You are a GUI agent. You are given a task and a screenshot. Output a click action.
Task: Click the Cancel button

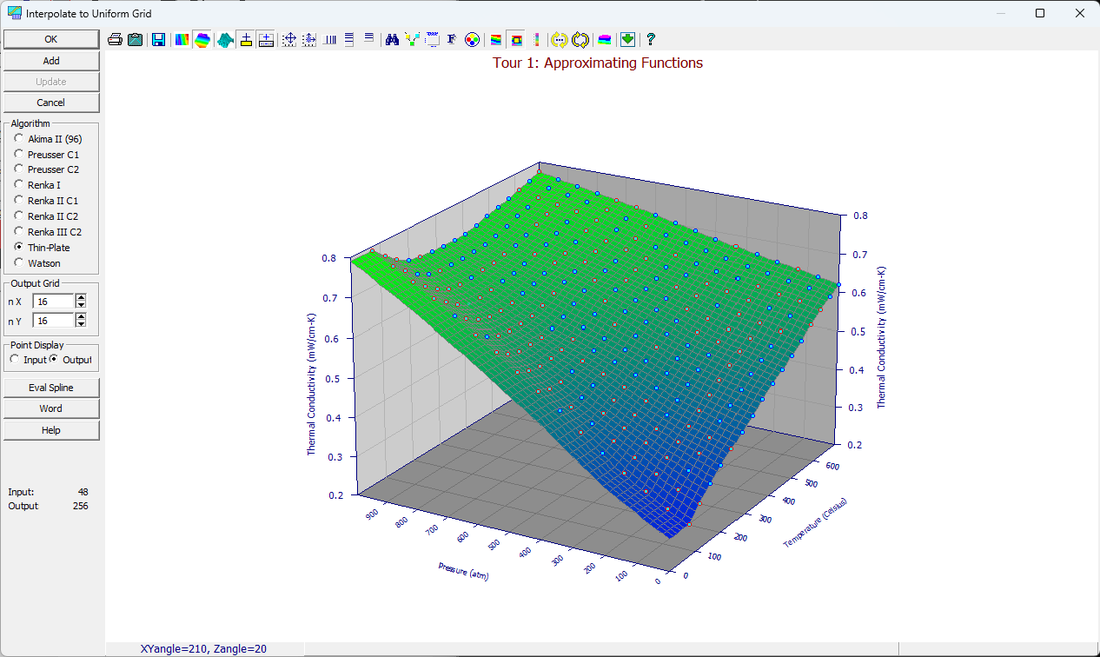[x=51, y=102]
